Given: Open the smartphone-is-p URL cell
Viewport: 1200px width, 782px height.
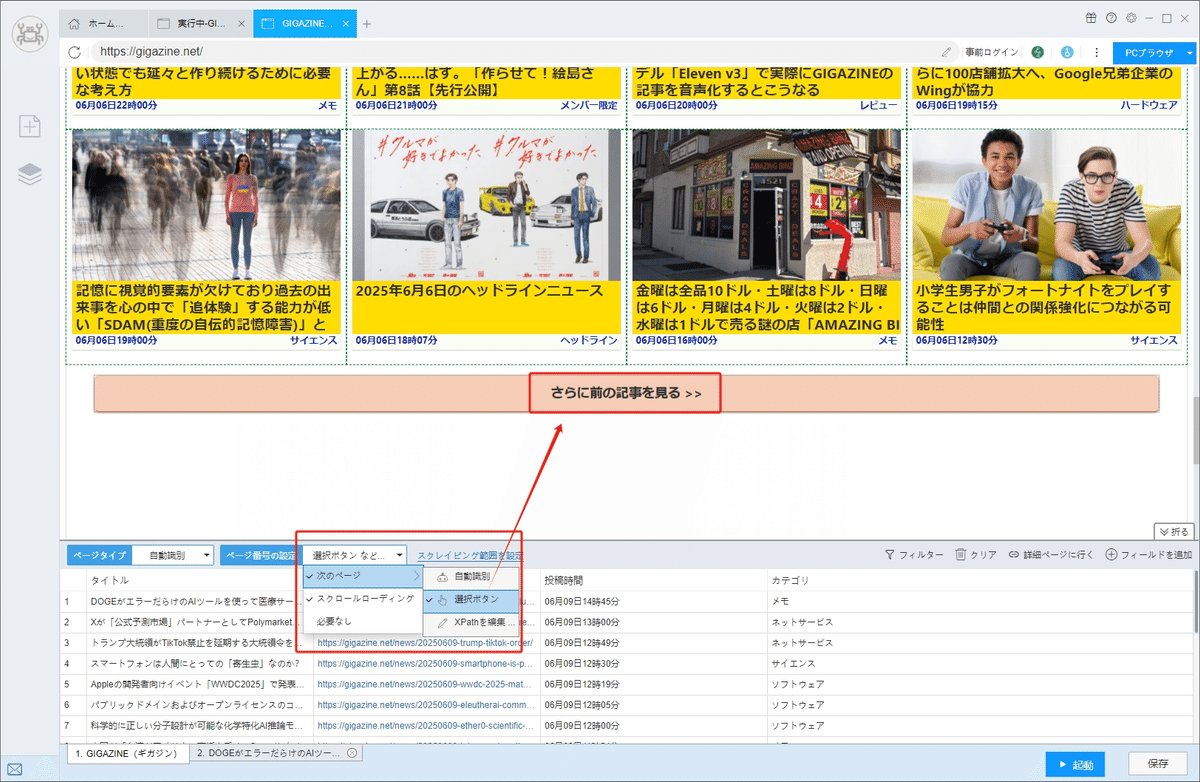Looking at the screenshot, I should (x=425, y=663).
